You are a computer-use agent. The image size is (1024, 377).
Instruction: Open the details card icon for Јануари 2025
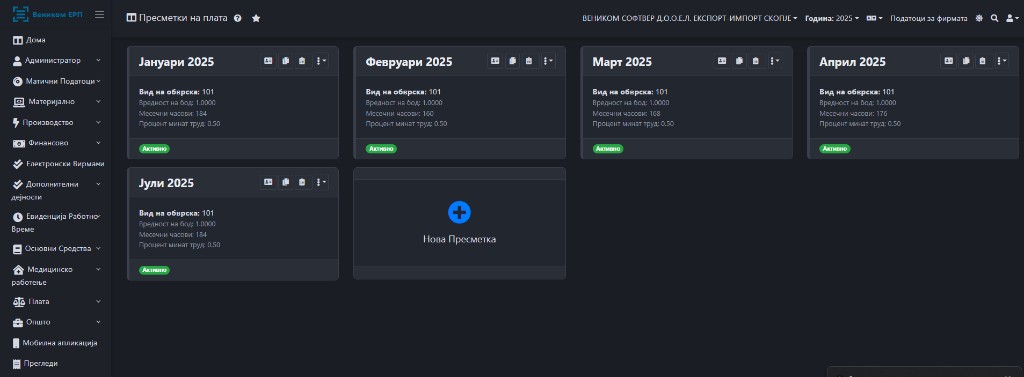(268, 61)
